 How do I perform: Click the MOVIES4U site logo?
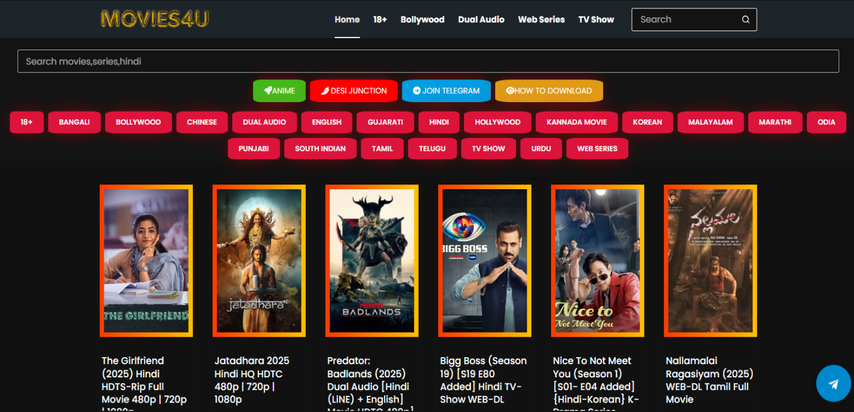[155, 19]
